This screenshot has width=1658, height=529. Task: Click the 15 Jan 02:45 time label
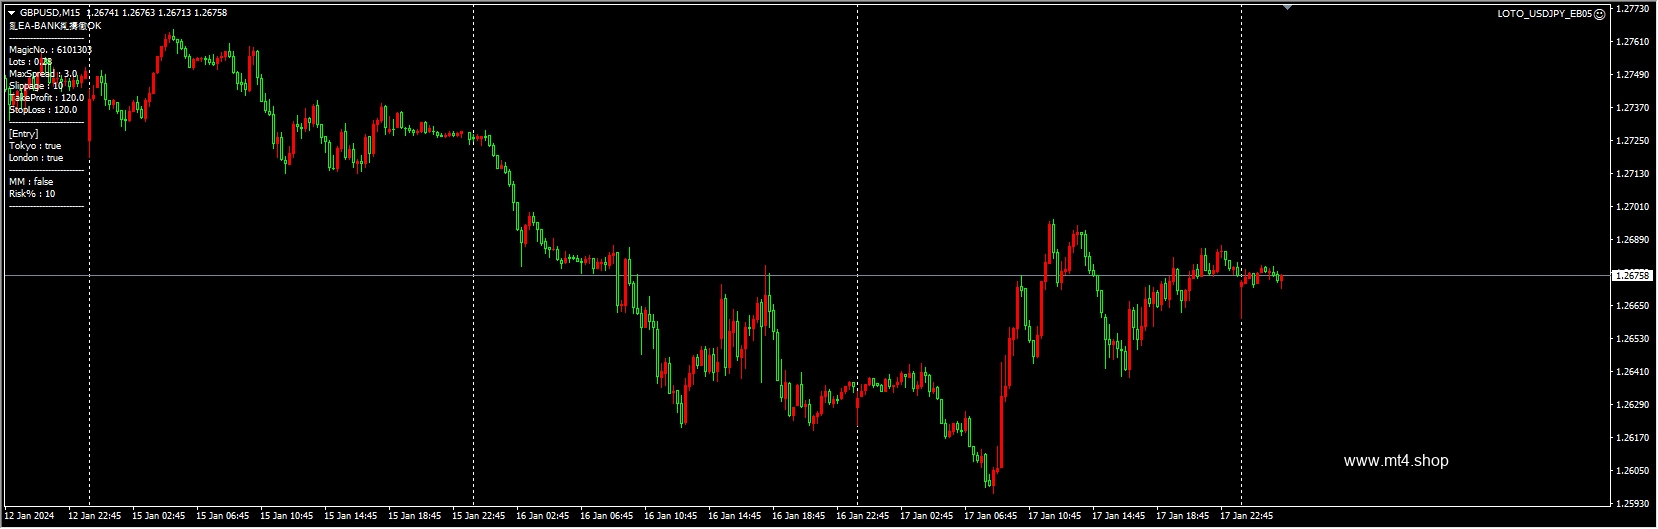pyautogui.click(x=158, y=517)
